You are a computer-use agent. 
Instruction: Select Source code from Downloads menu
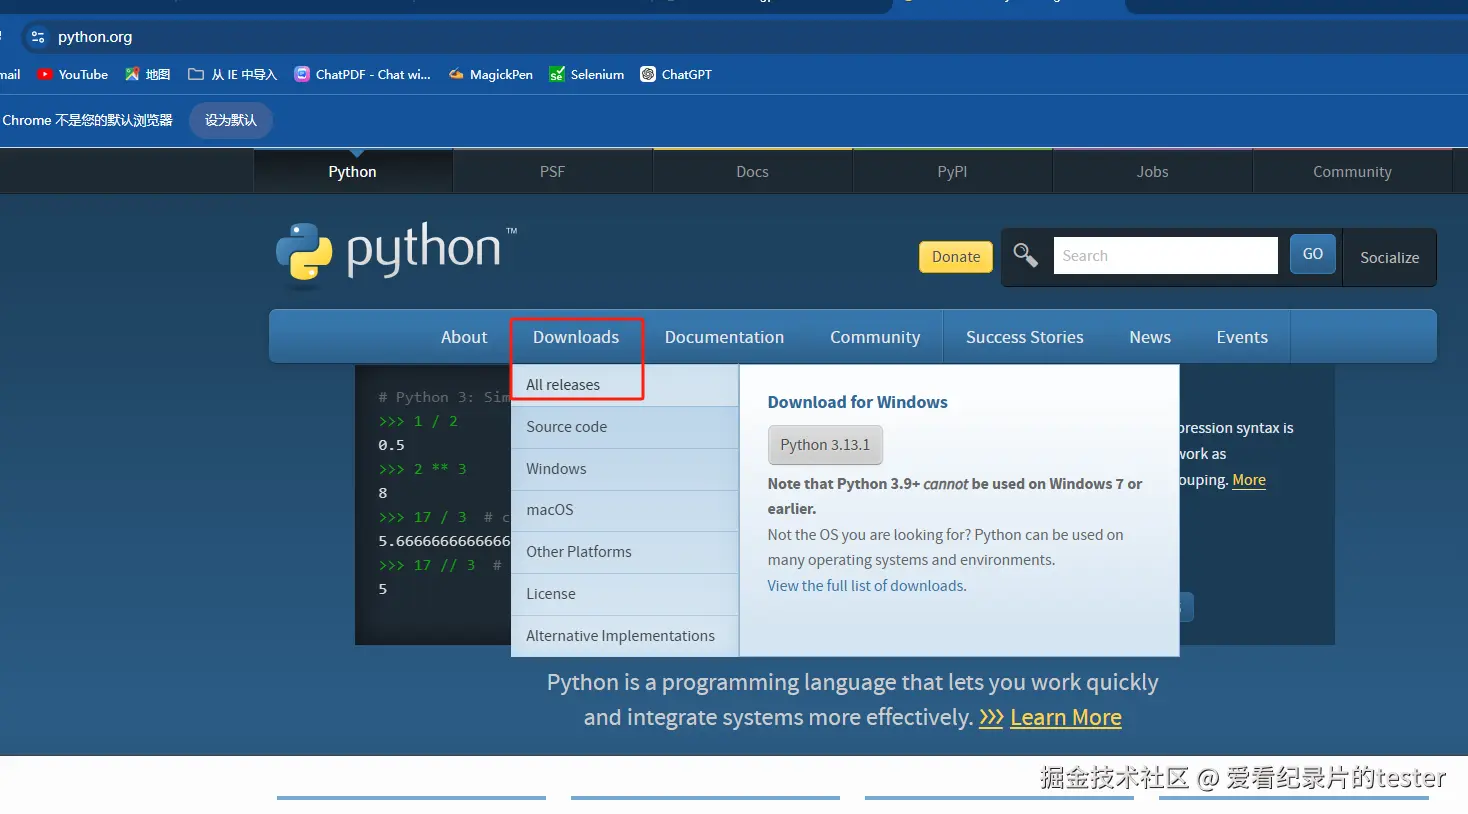tap(625, 427)
